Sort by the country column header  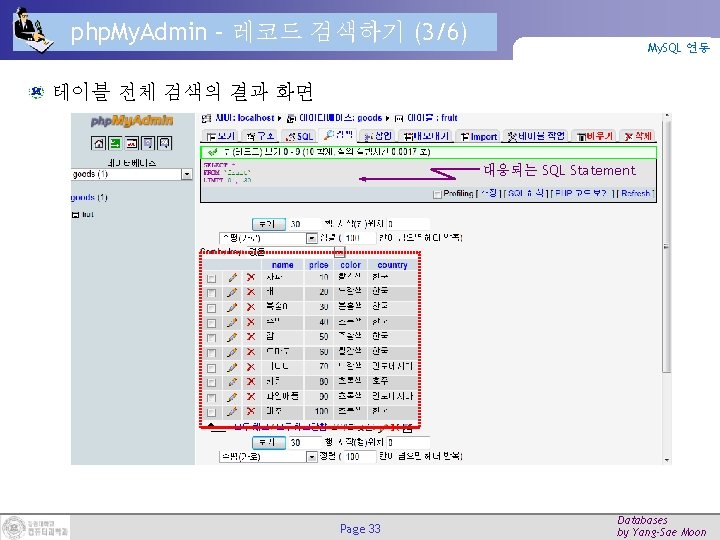(392, 265)
